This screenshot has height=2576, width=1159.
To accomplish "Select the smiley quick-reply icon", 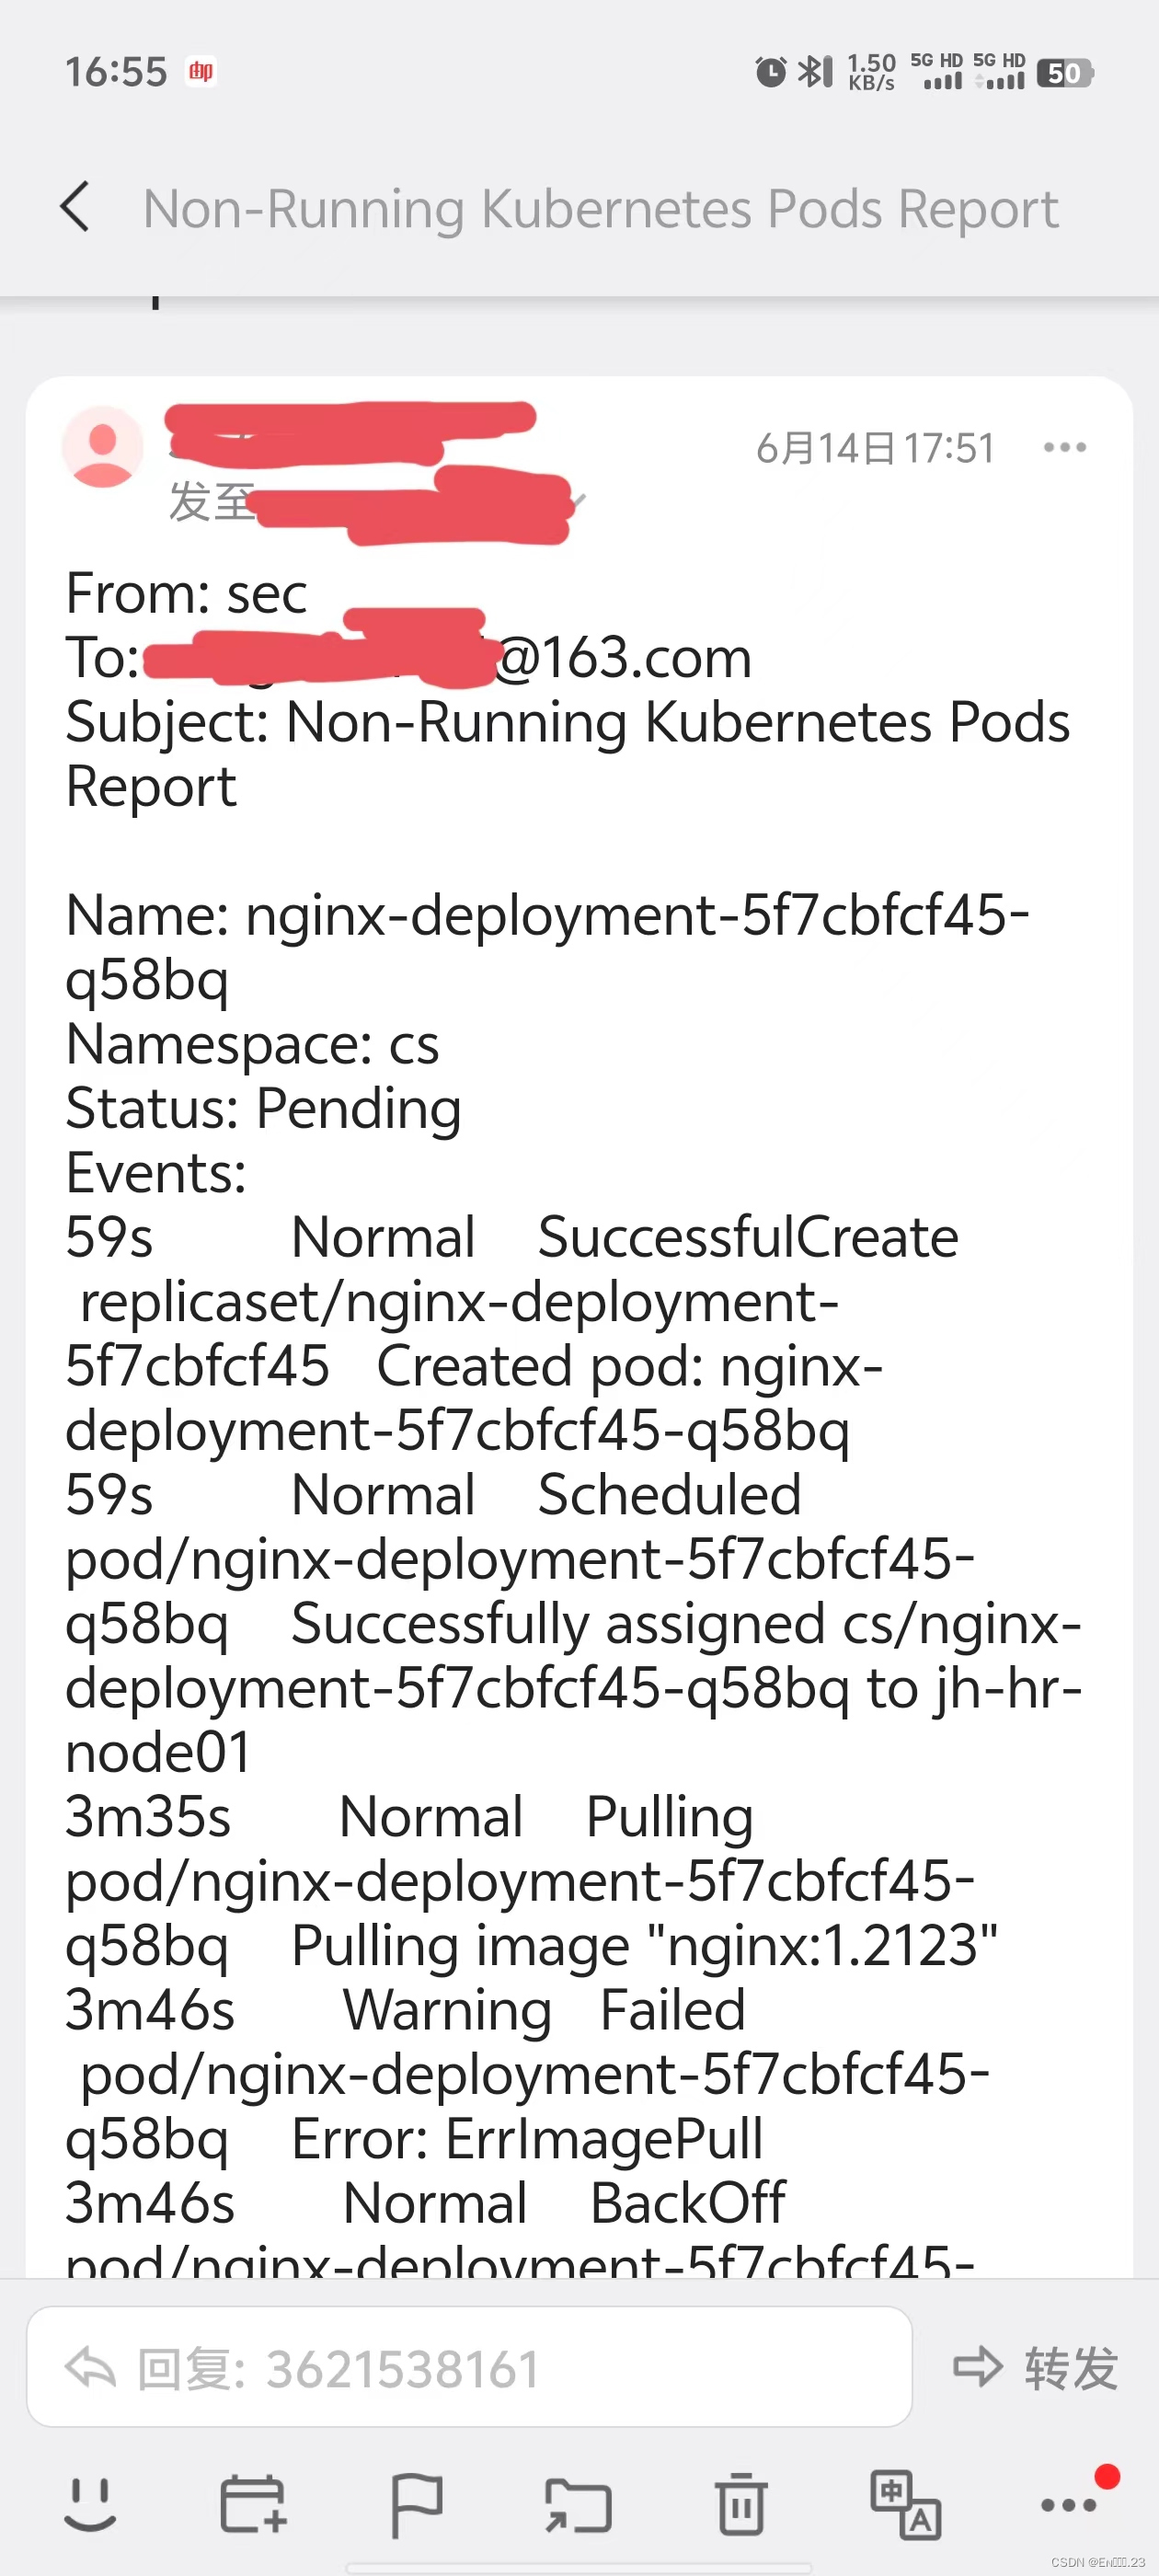I will (x=90, y=2503).
